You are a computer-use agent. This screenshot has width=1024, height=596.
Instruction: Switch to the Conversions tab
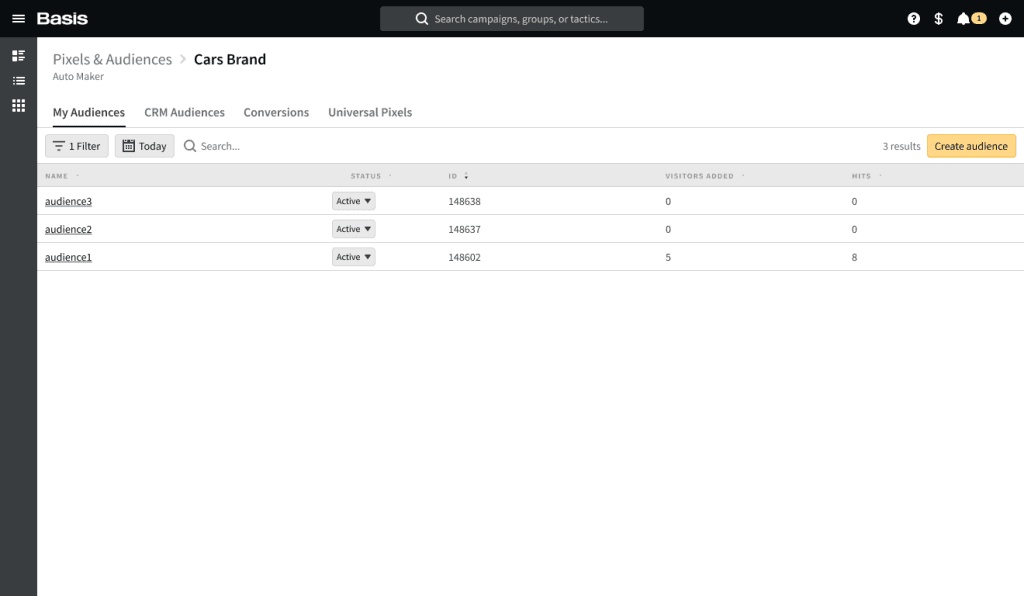[276, 112]
